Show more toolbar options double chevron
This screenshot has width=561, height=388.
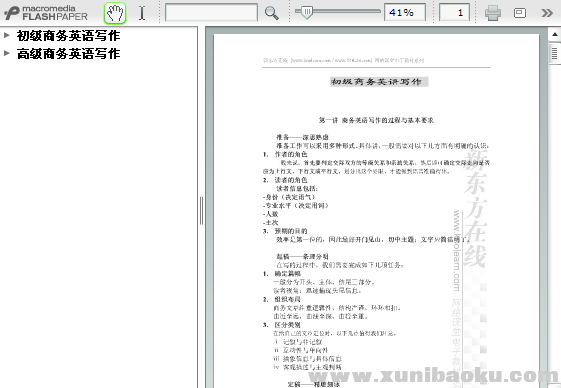point(547,13)
